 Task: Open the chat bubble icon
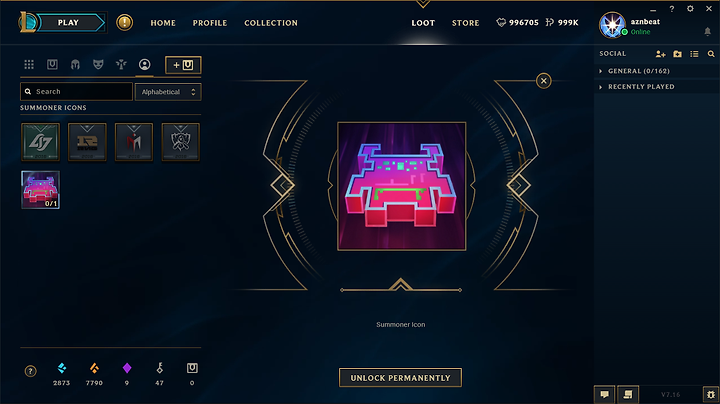pyautogui.click(x=605, y=394)
